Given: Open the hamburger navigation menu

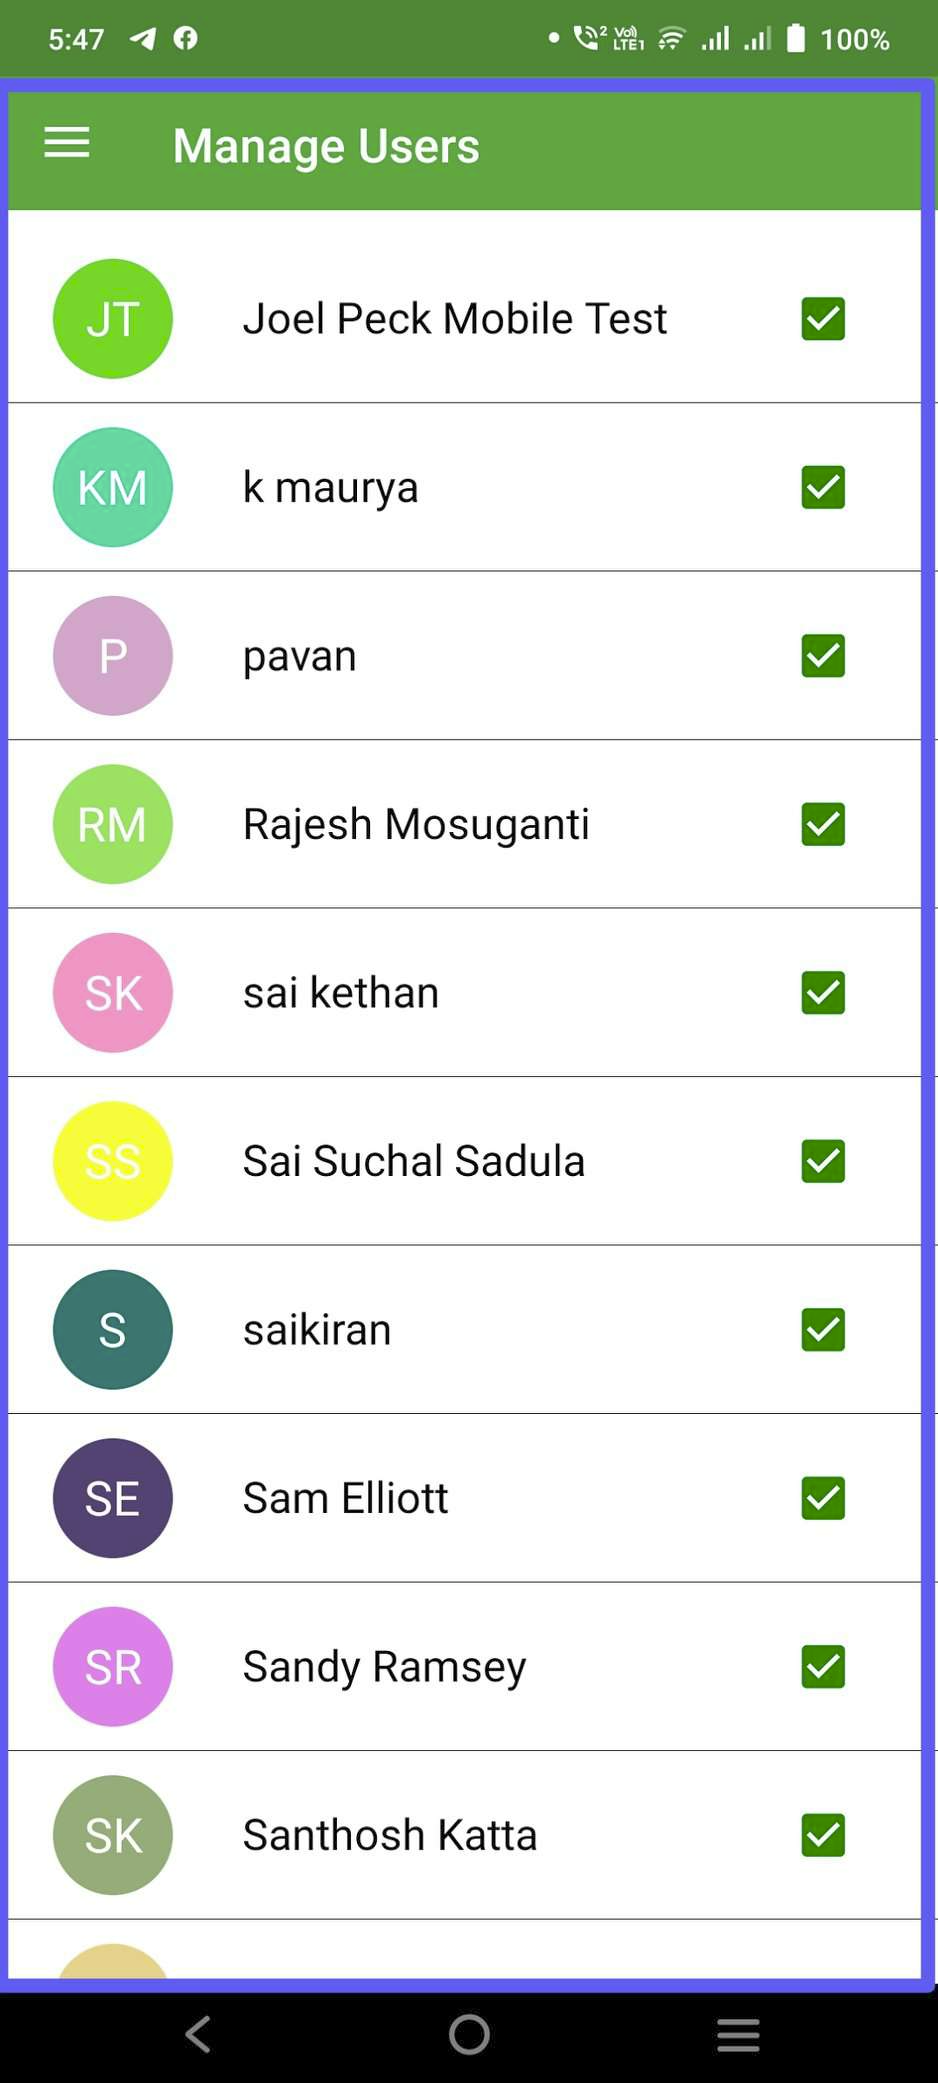Looking at the screenshot, I should (x=67, y=143).
